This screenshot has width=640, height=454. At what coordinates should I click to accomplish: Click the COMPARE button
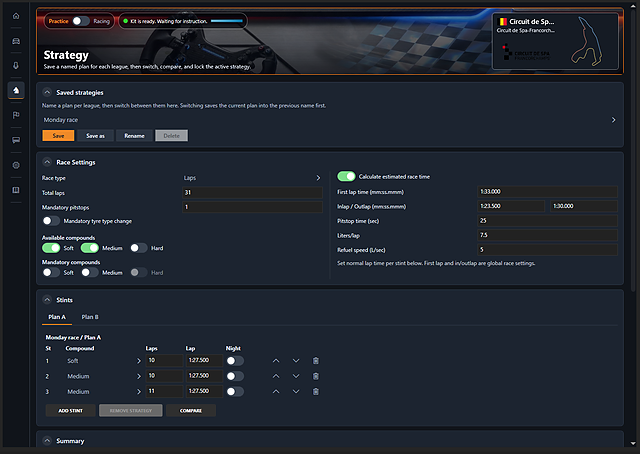click(x=191, y=410)
